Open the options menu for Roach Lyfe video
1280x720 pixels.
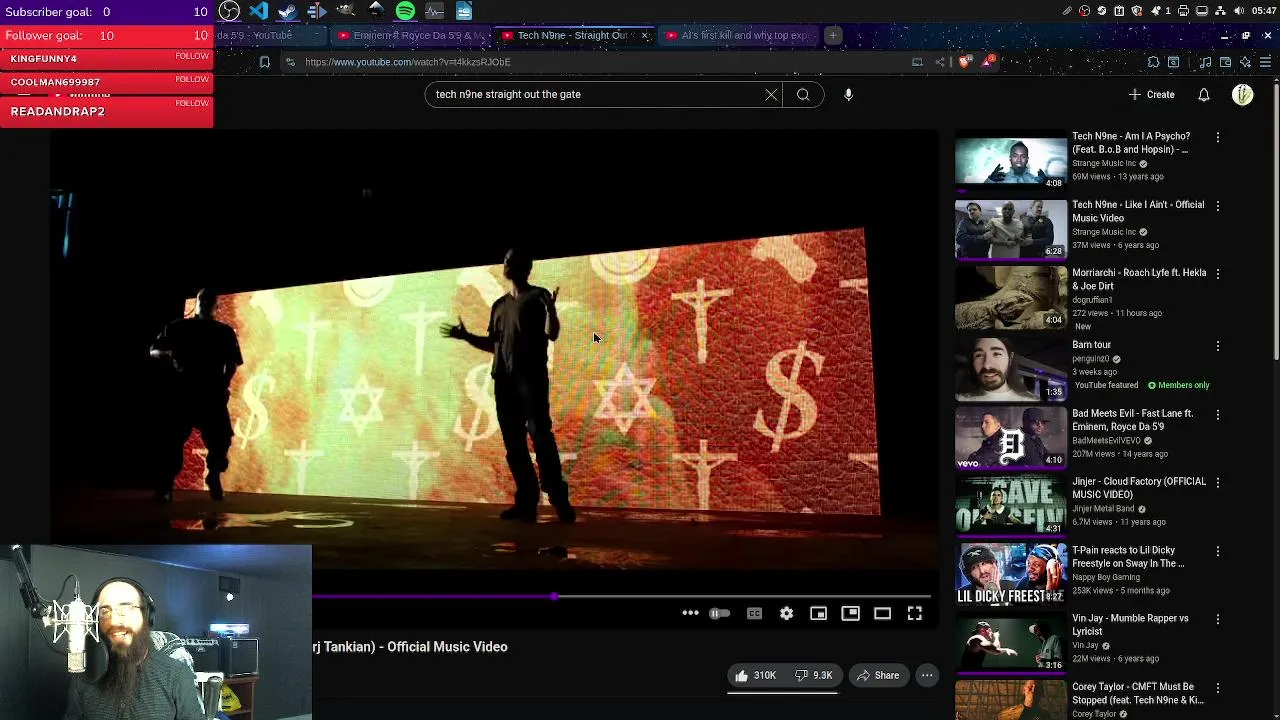(x=1217, y=274)
